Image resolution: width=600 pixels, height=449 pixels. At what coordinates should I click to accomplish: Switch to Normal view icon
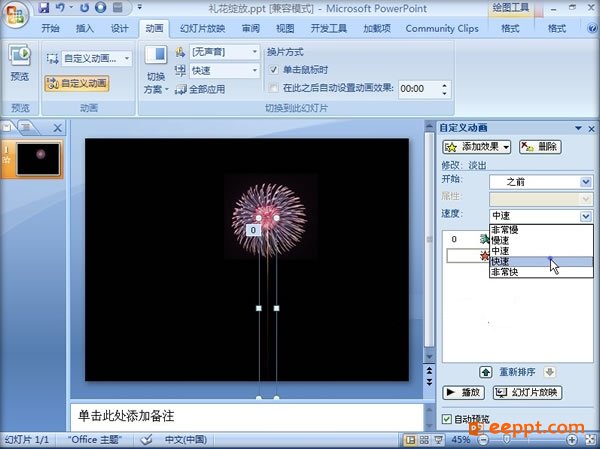pos(409,440)
